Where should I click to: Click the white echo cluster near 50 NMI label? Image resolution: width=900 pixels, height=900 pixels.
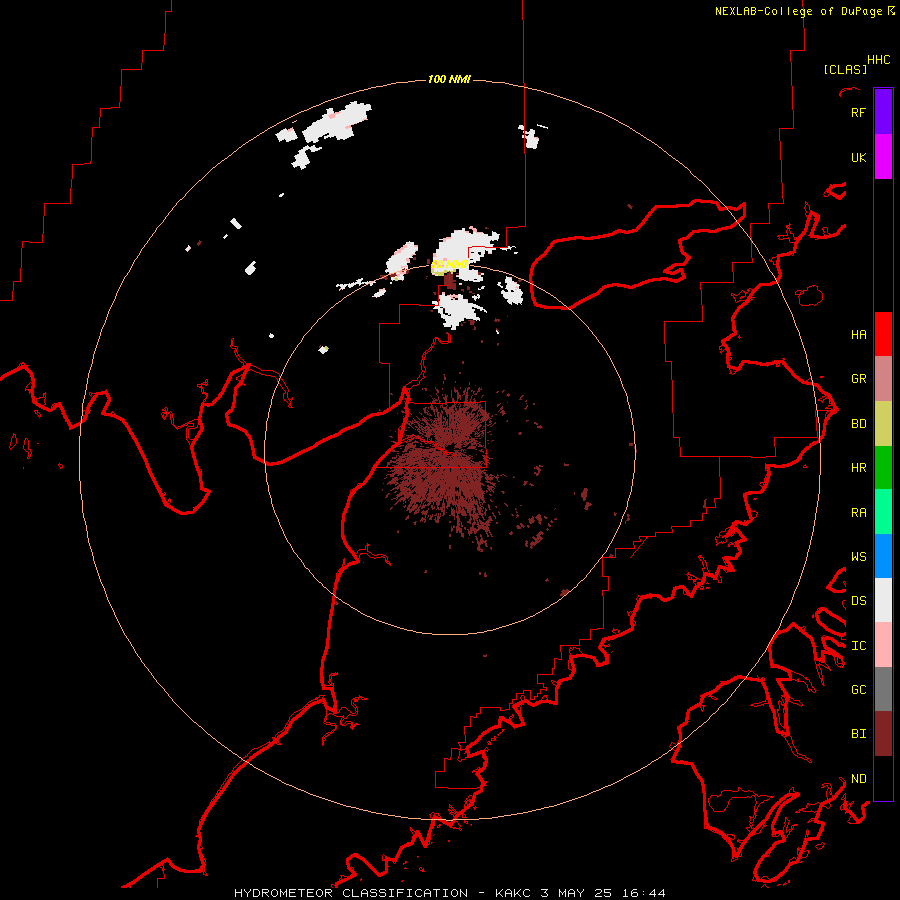[465, 253]
